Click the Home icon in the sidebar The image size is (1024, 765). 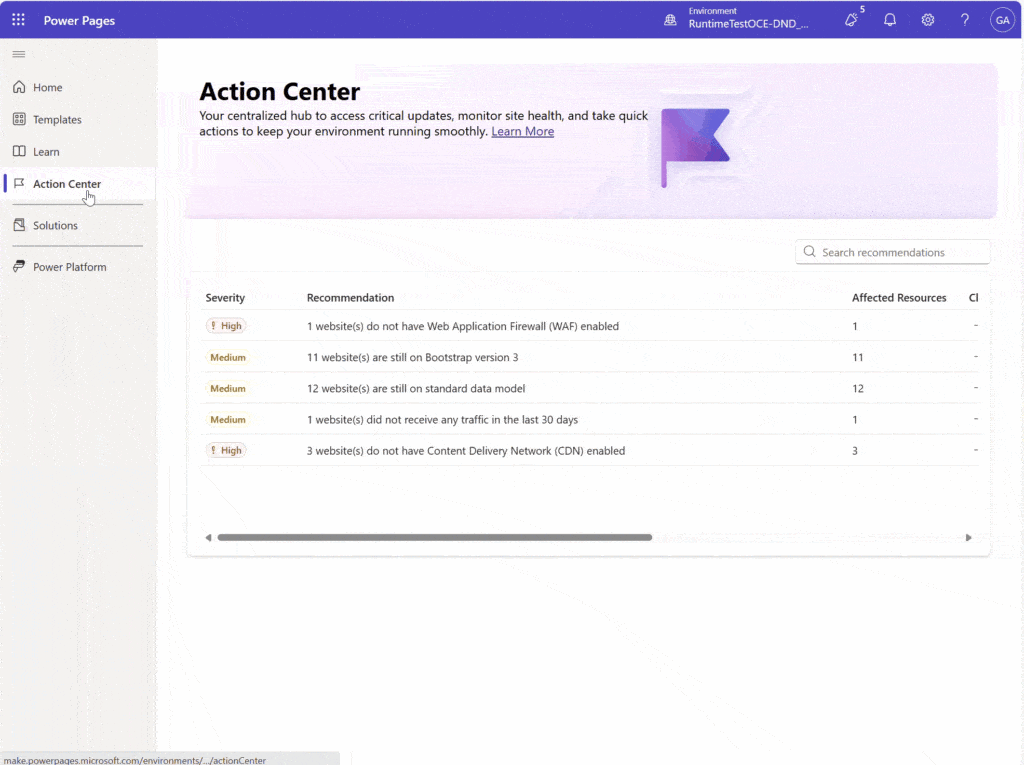click(19, 87)
